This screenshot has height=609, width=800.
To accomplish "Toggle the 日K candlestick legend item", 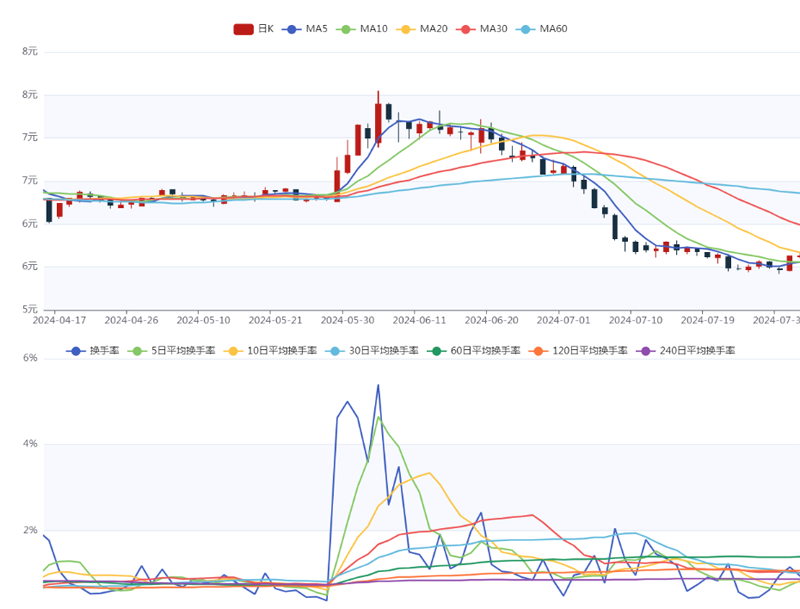I will point(253,29).
